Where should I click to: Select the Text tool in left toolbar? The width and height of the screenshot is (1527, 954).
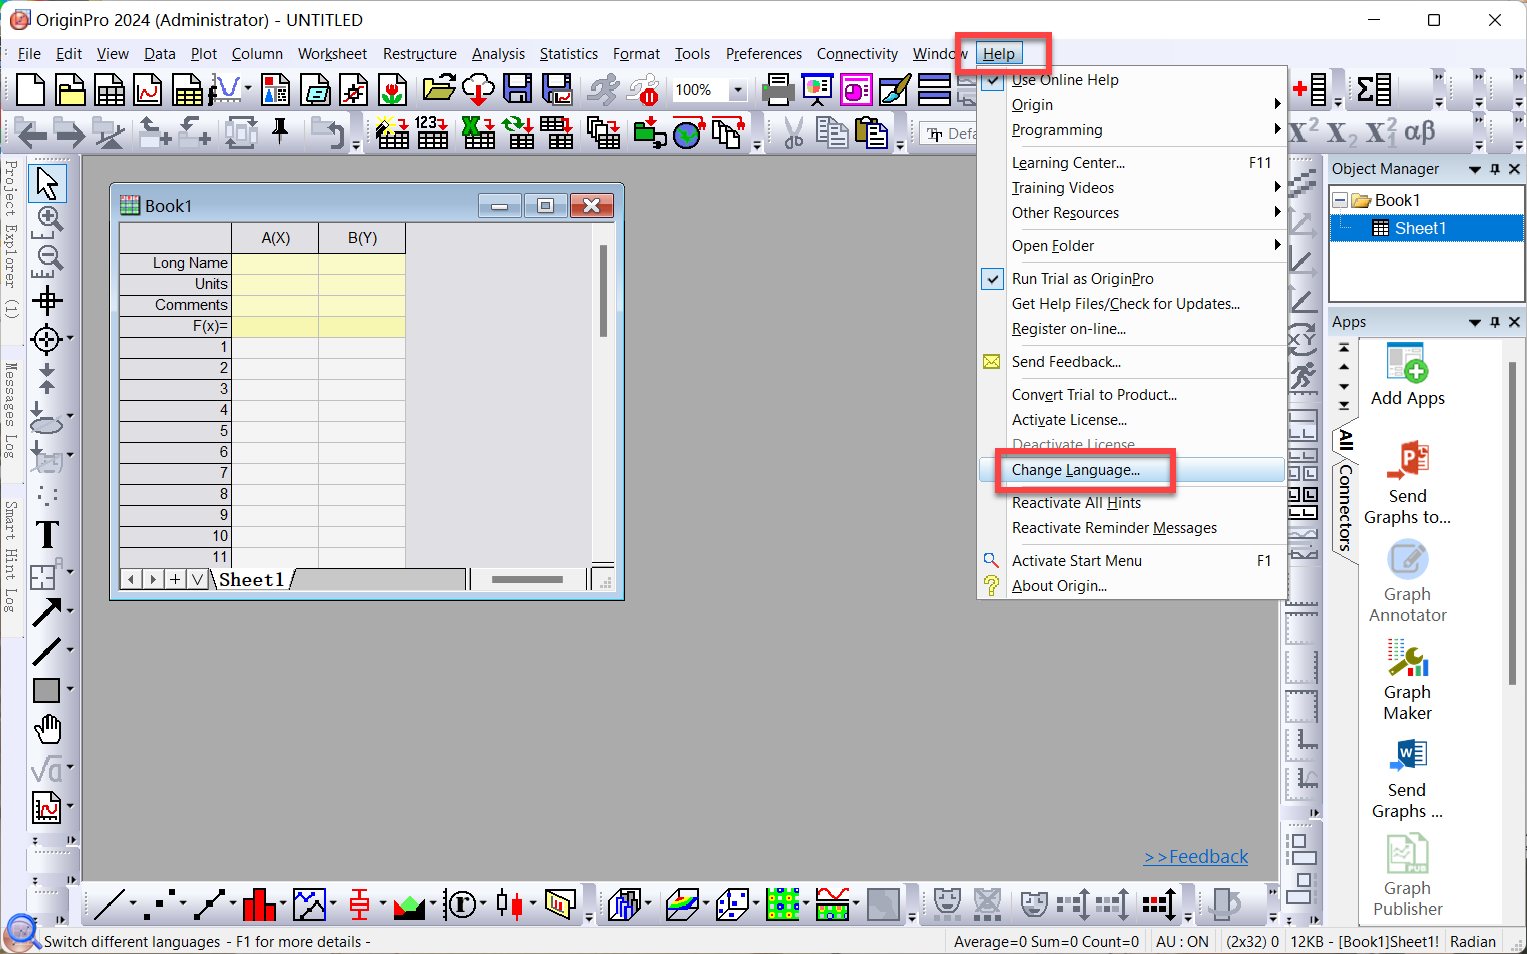[x=47, y=535]
